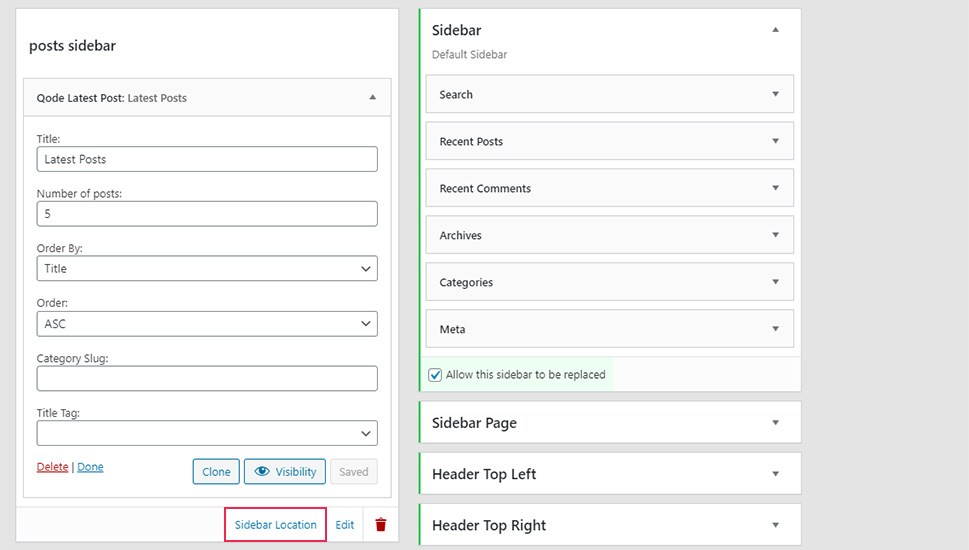Collapse the Qode Latest Post widget arrow
Viewport: 969px width, 550px height.
point(373,97)
